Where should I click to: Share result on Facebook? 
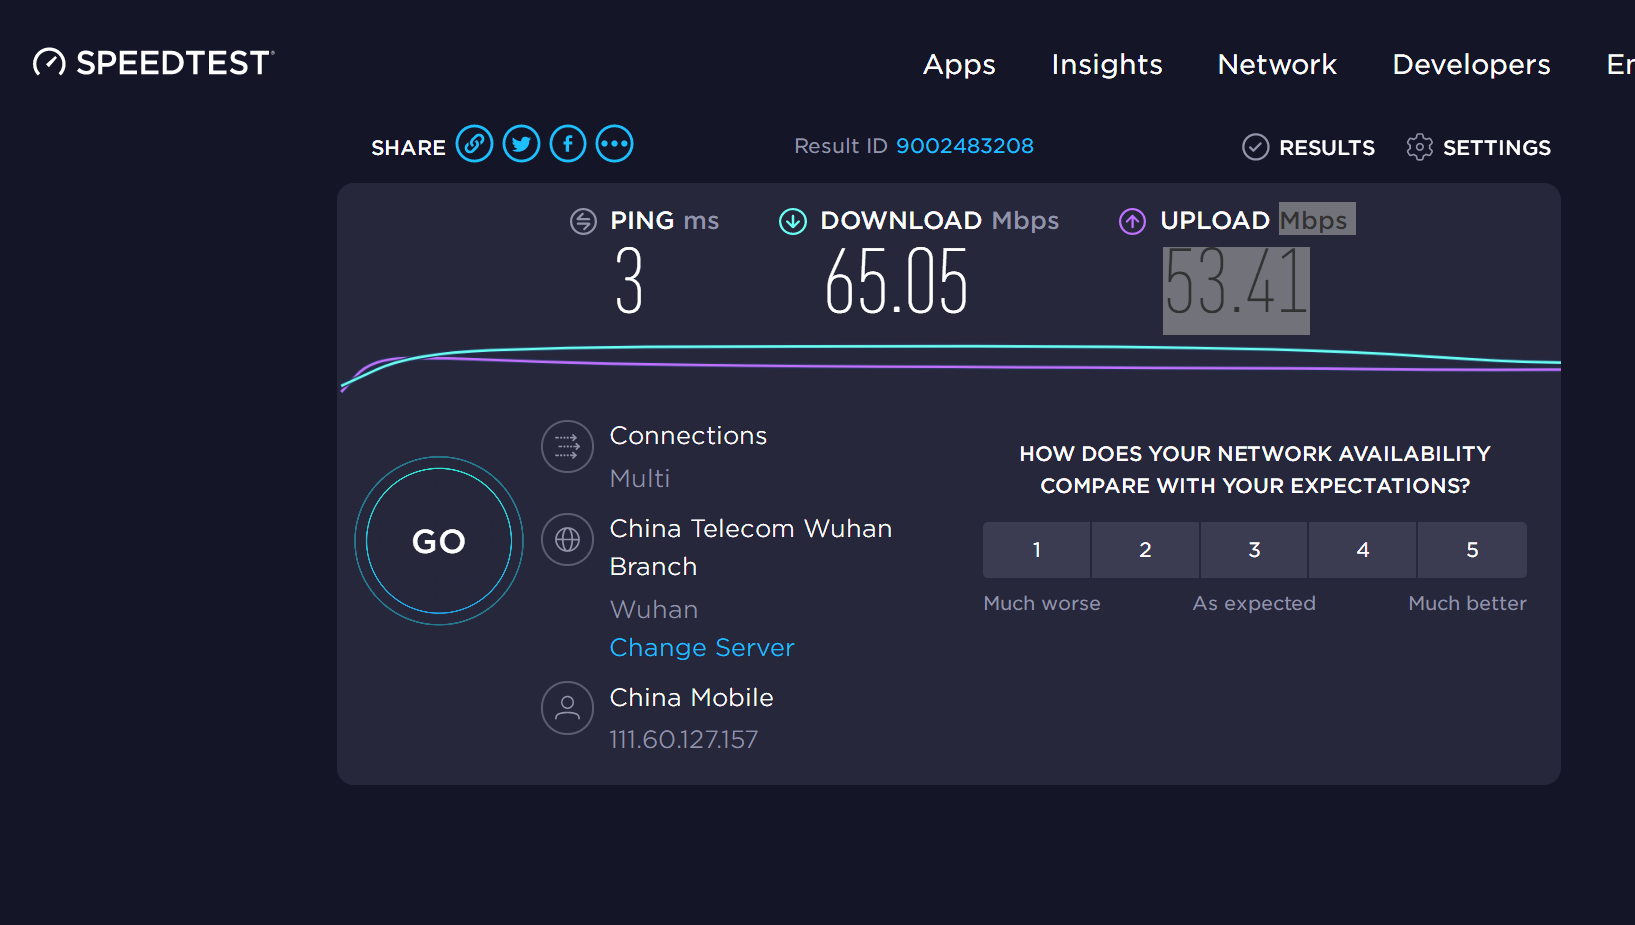tap(568, 144)
